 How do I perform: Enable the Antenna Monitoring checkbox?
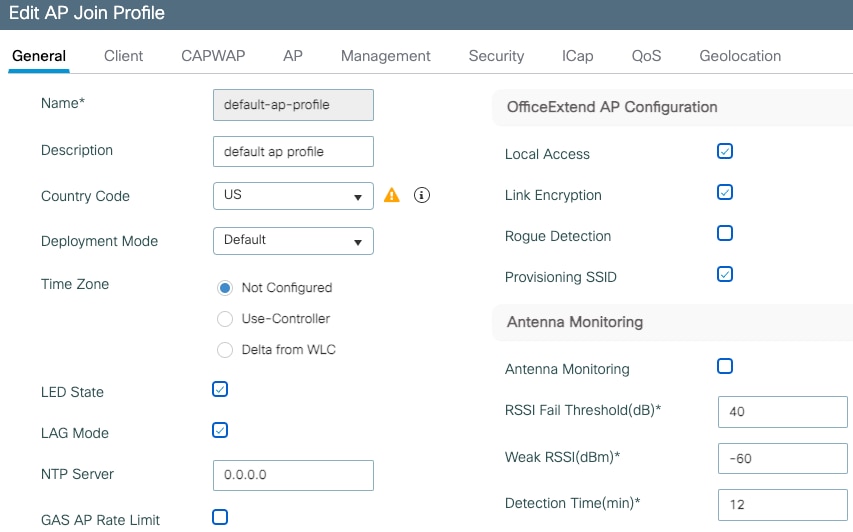[x=725, y=366]
